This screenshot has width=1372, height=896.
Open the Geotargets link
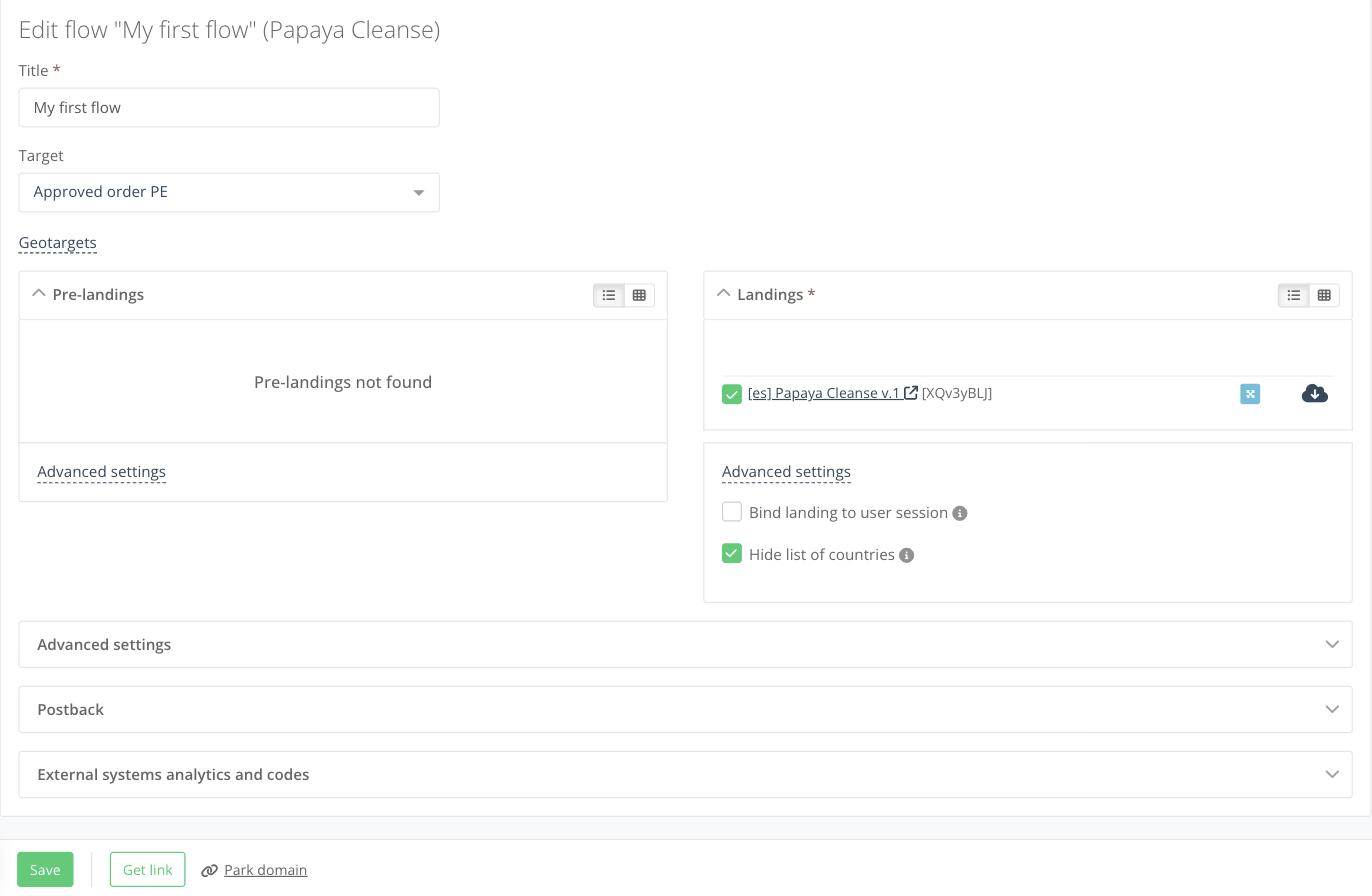(58, 243)
